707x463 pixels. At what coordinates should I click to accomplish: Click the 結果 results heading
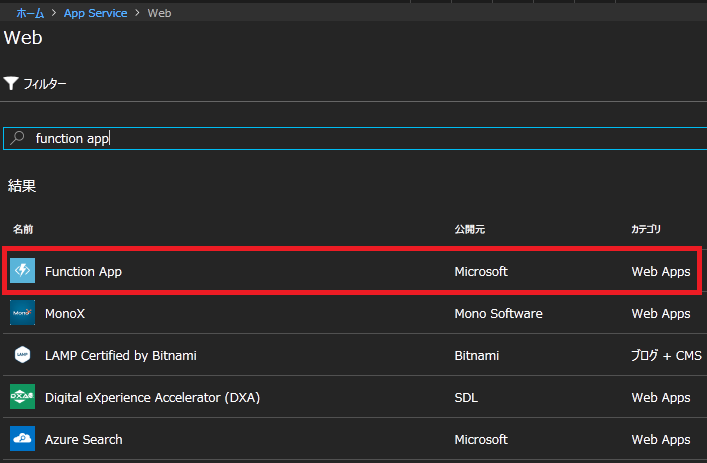tap(22, 186)
